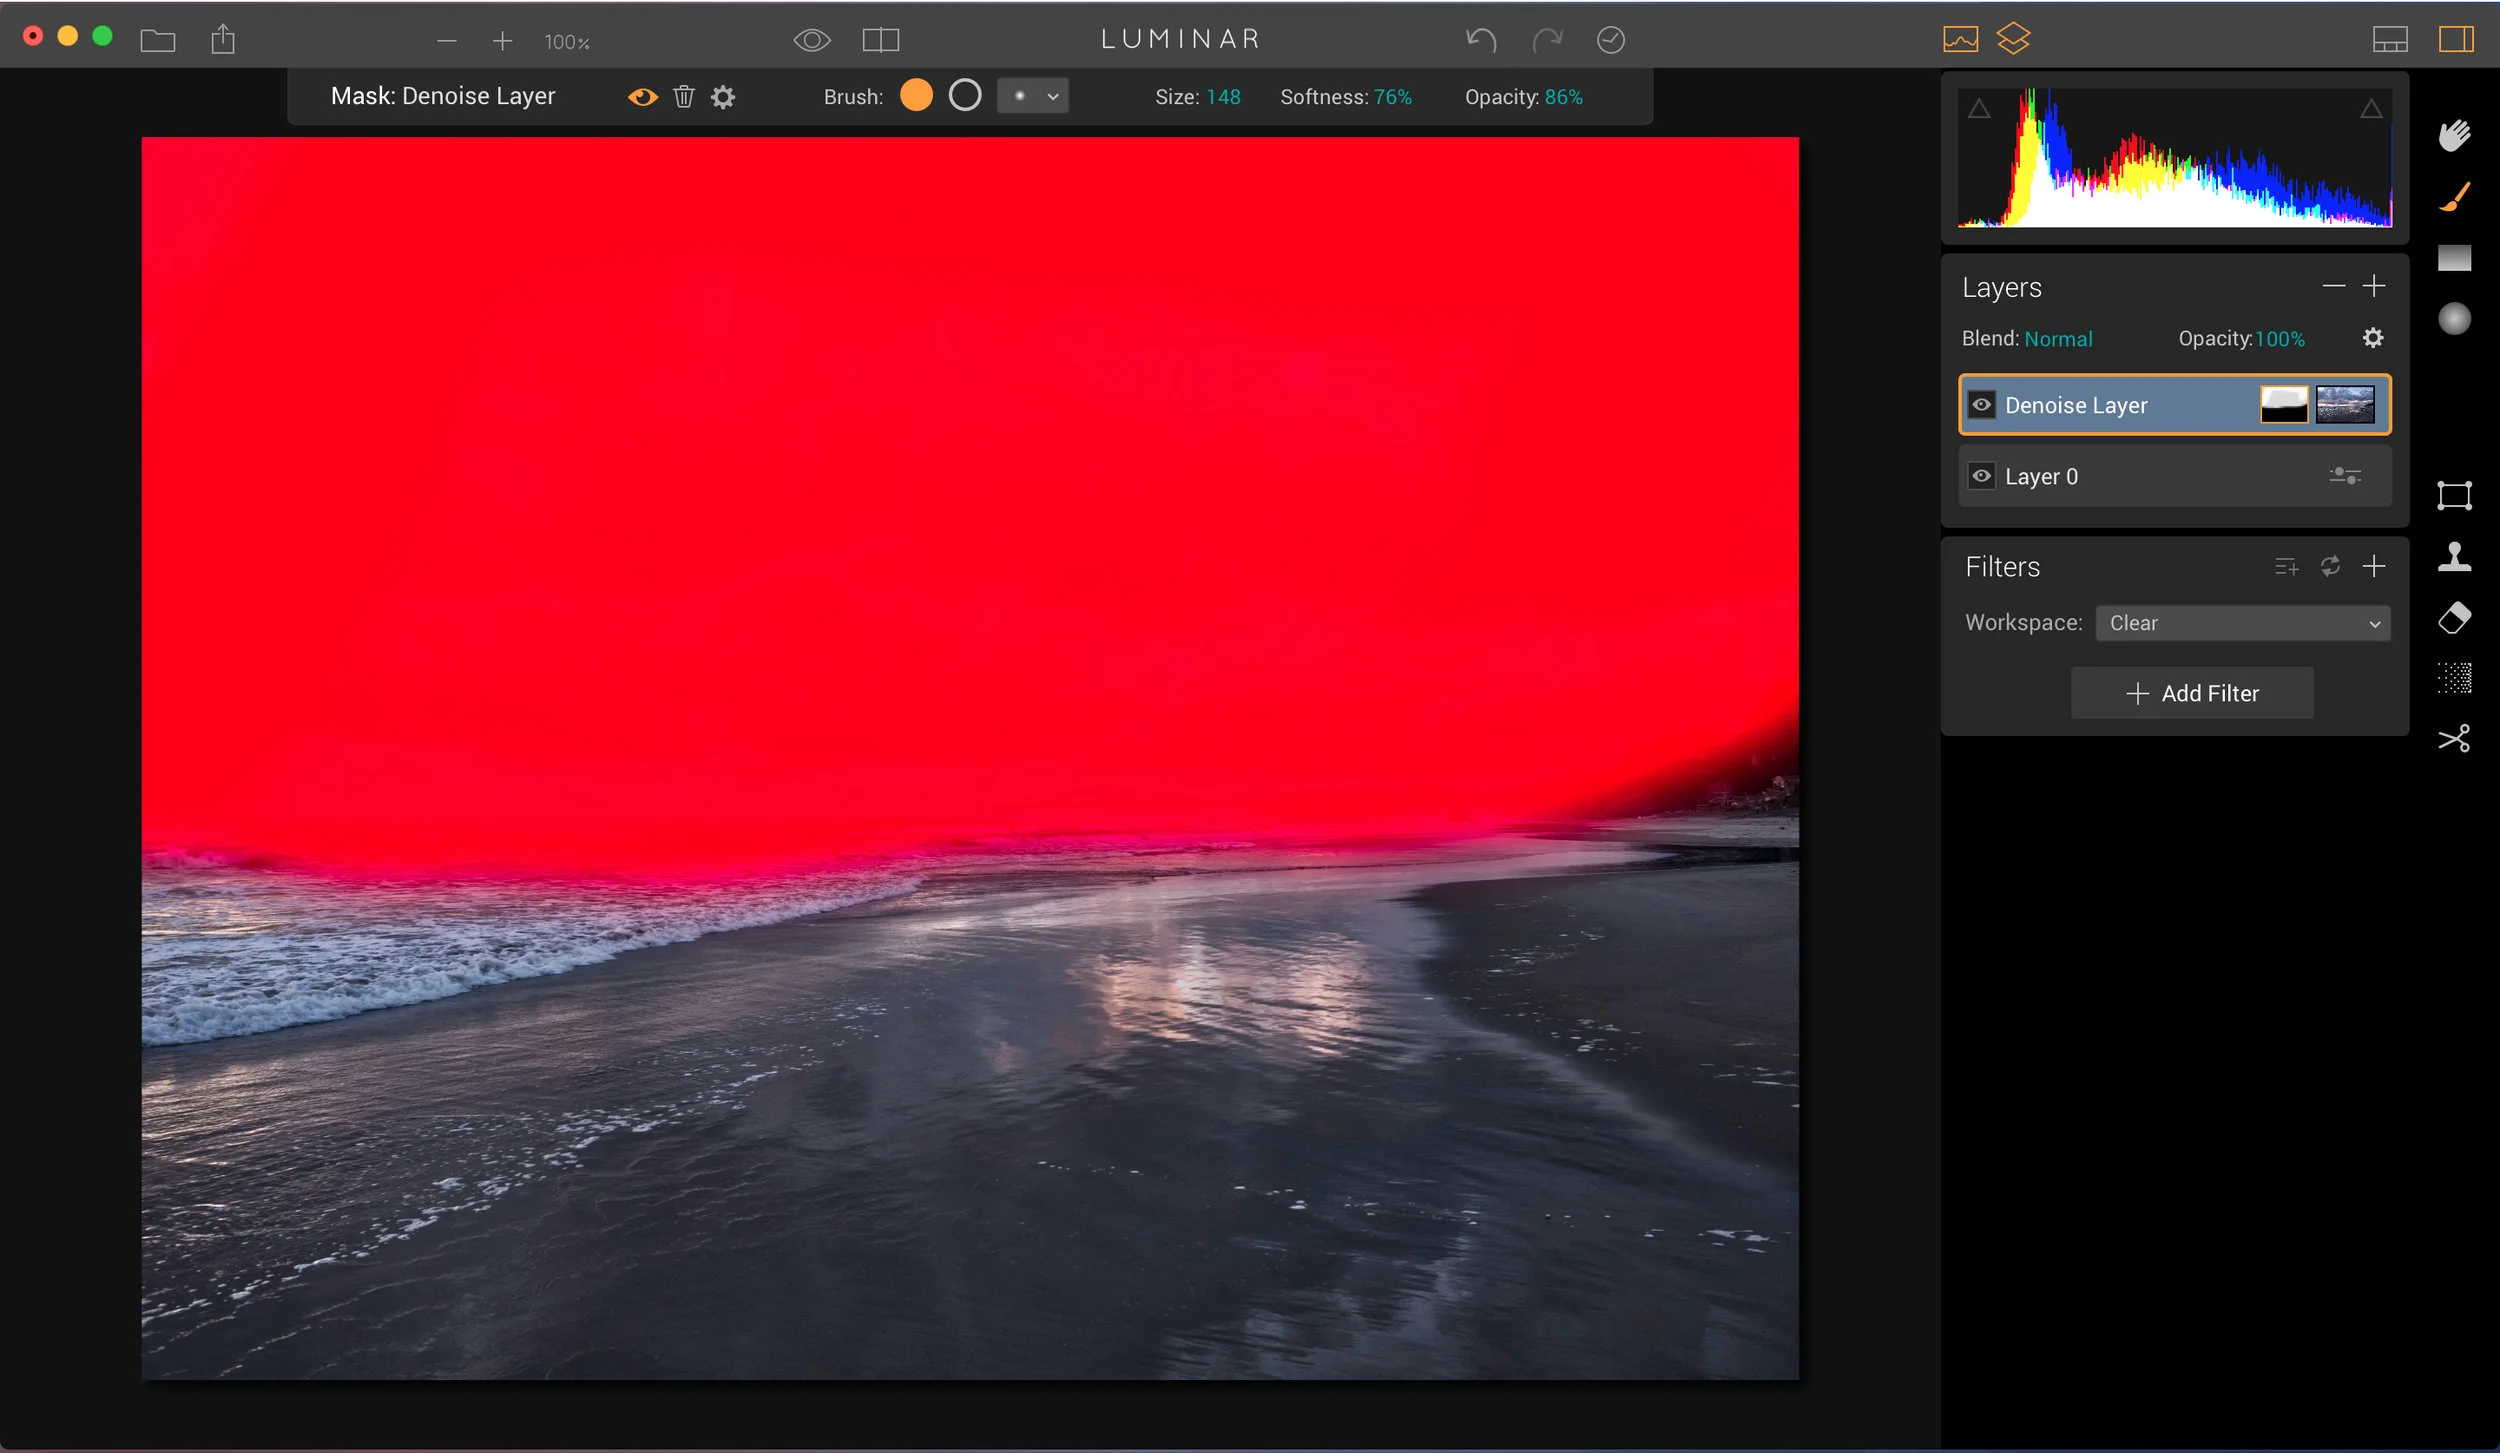Open image with the folder icon
The width and height of the screenshot is (2500, 1453).
click(158, 40)
